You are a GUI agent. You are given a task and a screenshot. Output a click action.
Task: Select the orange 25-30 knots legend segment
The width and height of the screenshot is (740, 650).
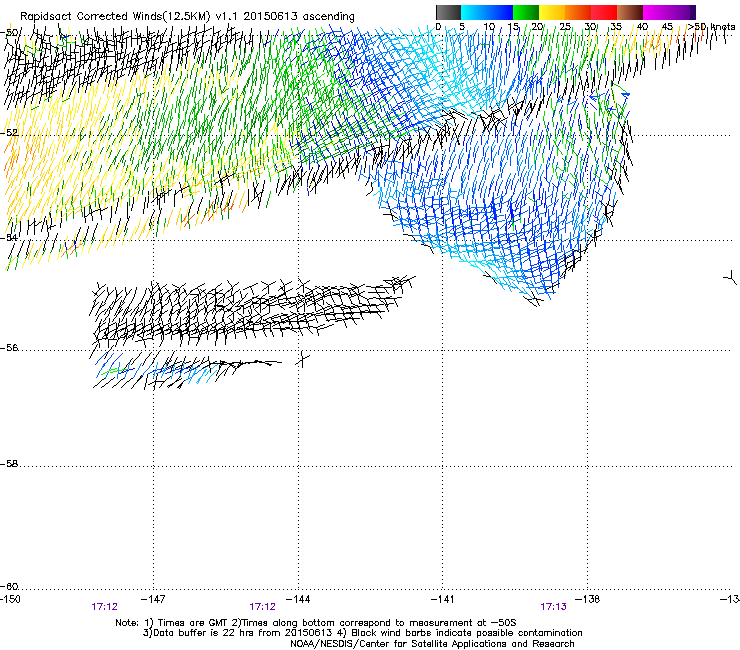pyautogui.click(x=578, y=12)
